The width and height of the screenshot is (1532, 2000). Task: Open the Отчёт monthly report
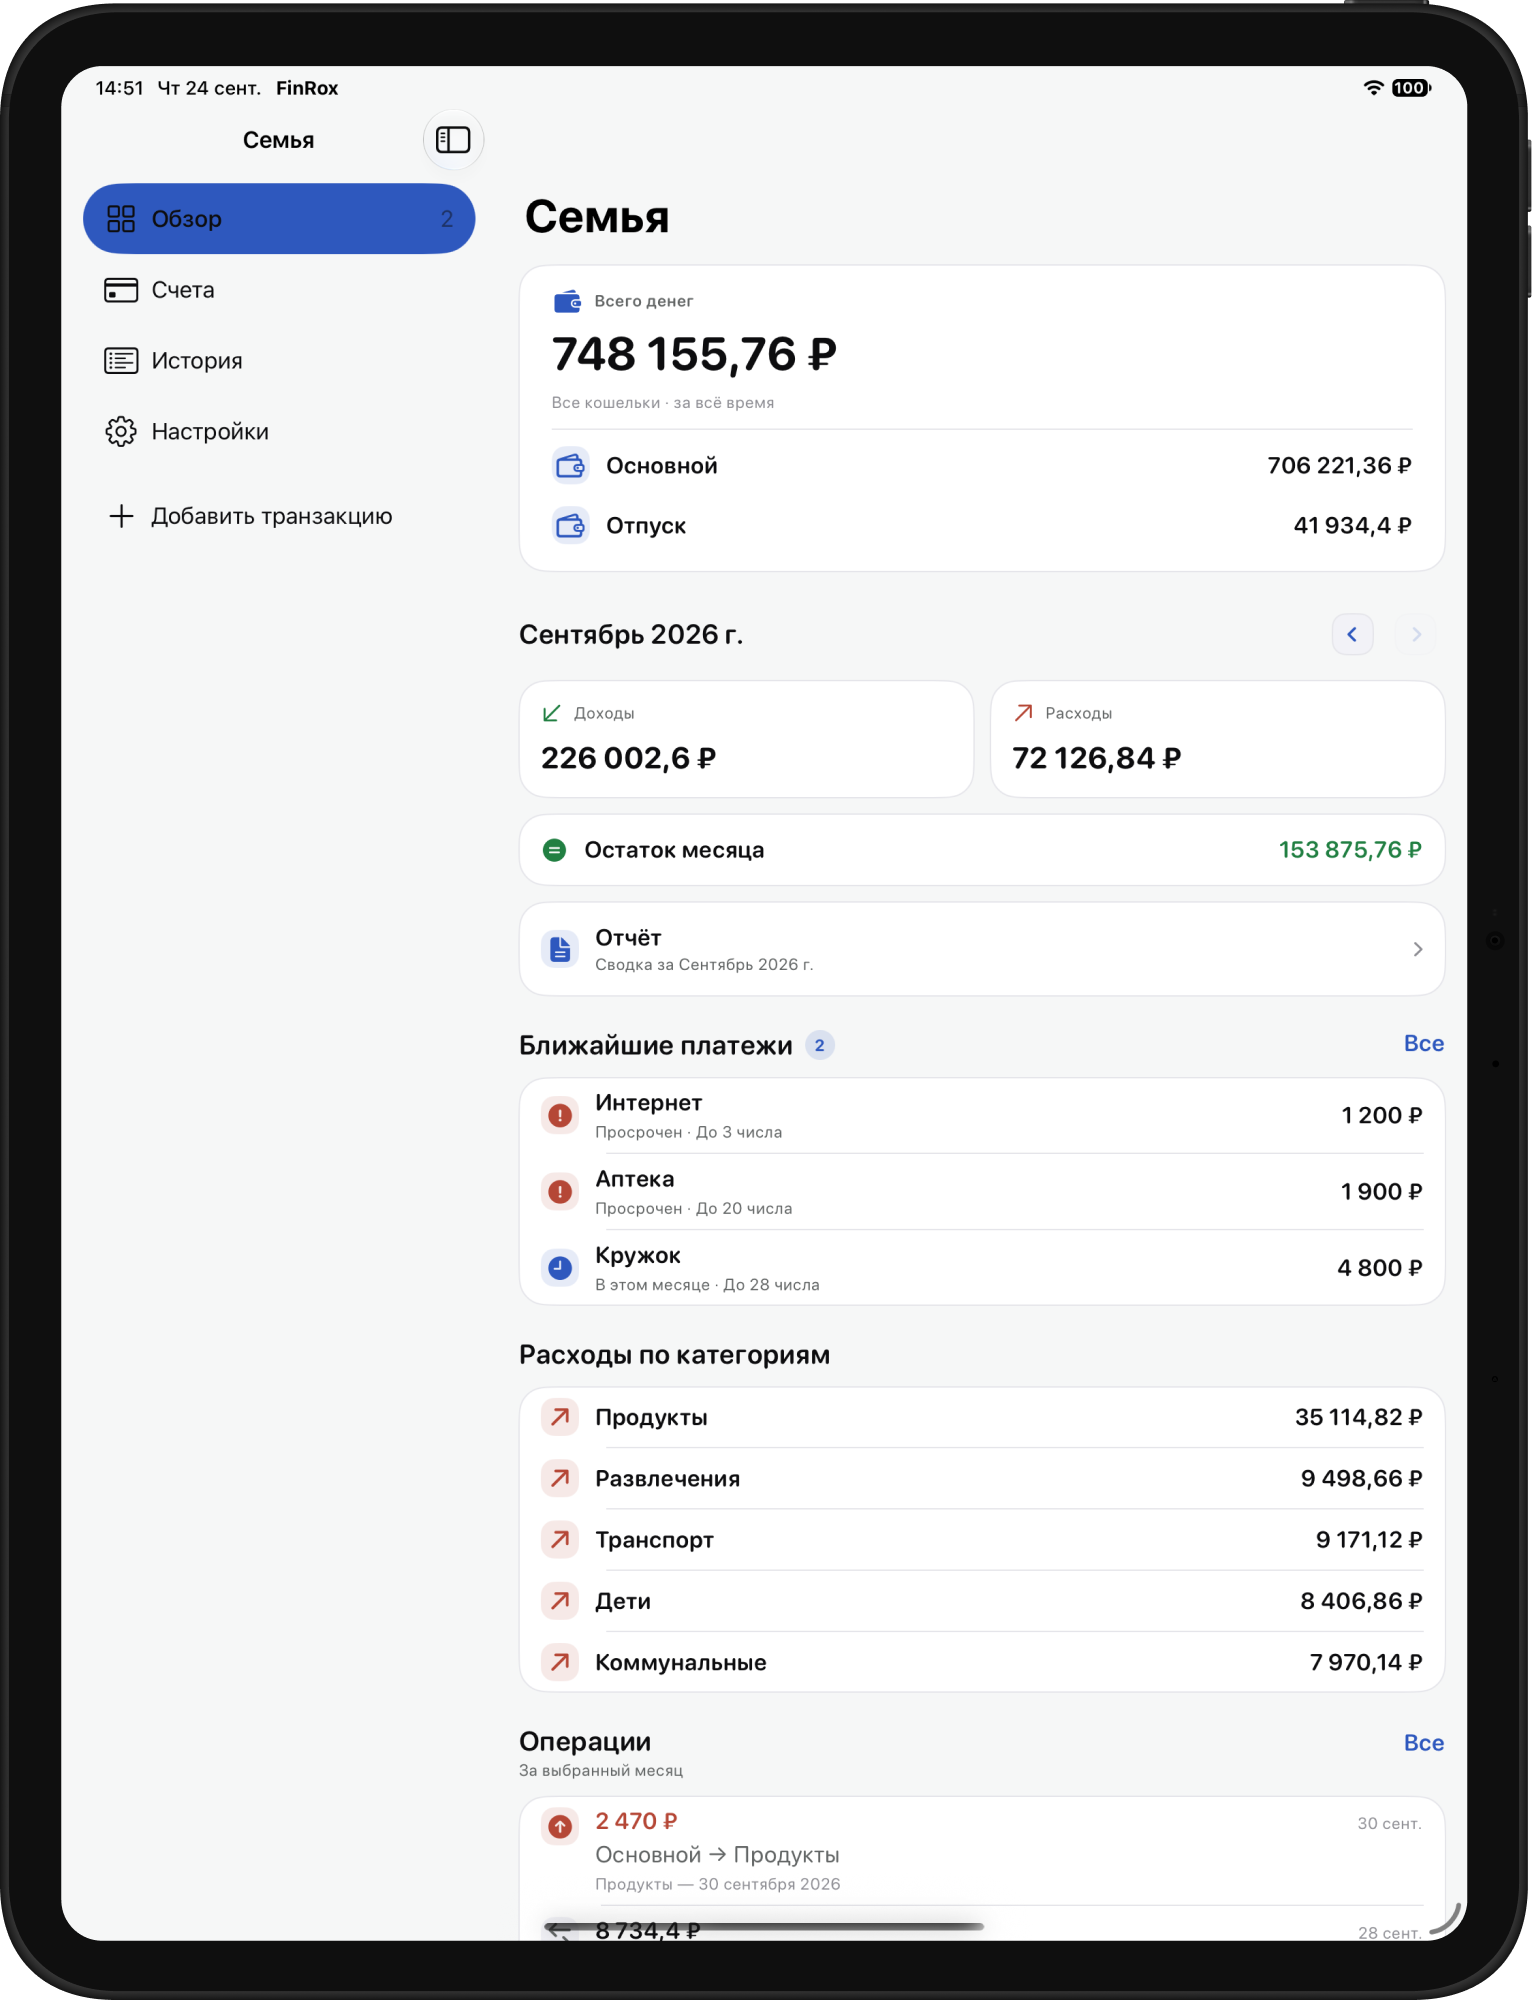click(x=982, y=949)
